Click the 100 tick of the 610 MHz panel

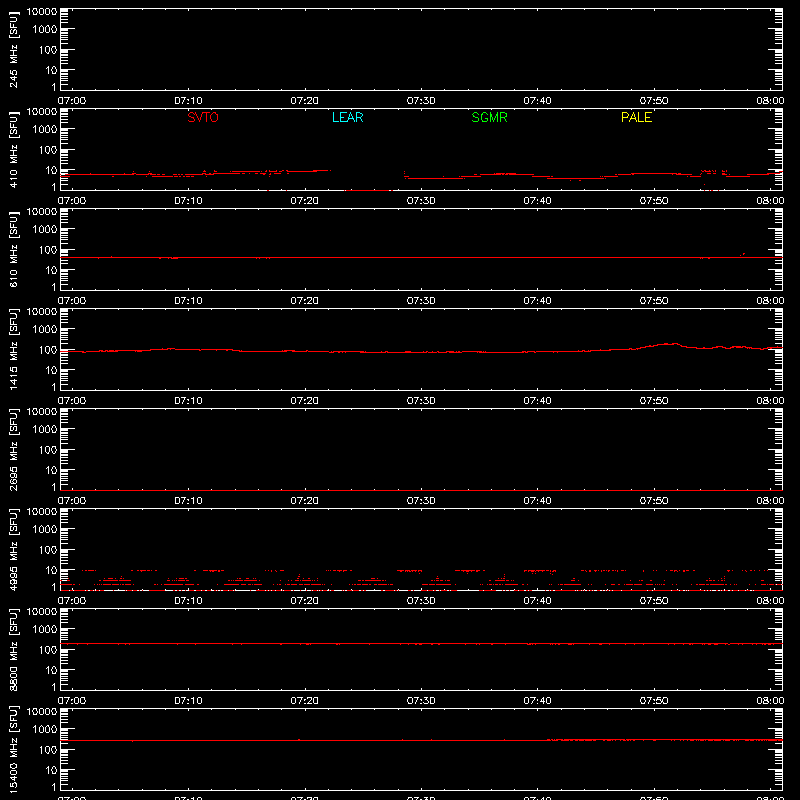pyautogui.click(x=48, y=250)
